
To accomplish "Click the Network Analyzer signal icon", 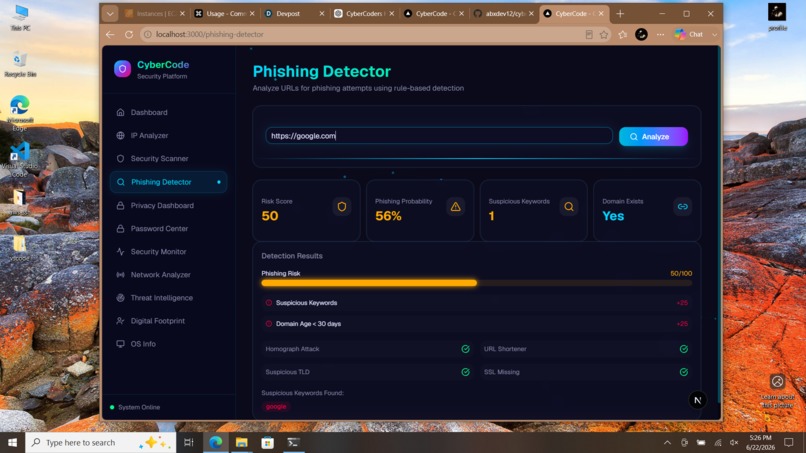I will click(x=120, y=275).
